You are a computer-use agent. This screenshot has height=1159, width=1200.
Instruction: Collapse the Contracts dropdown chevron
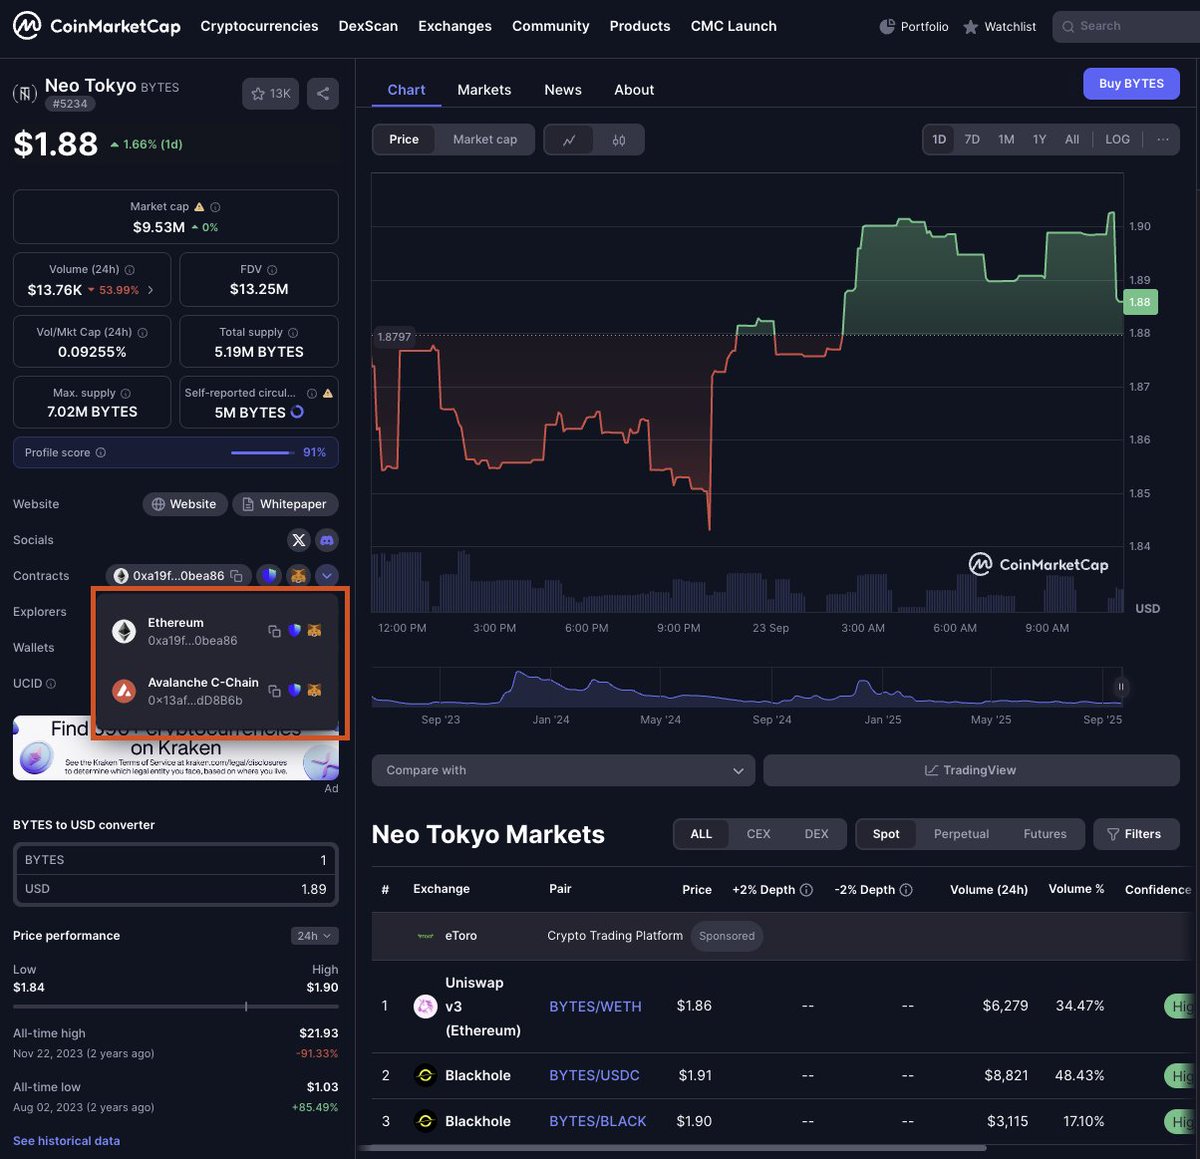[x=327, y=576]
